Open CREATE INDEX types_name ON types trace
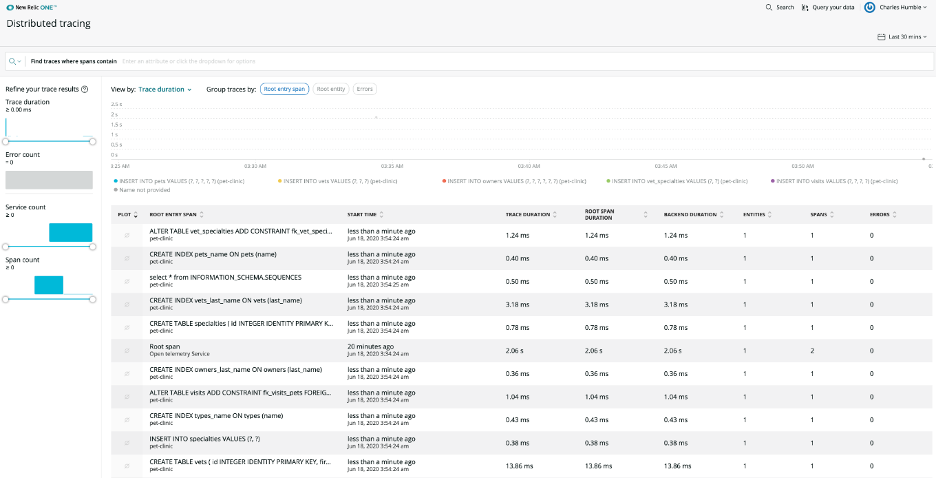This screenshot has height=478, width=936. 216,415
